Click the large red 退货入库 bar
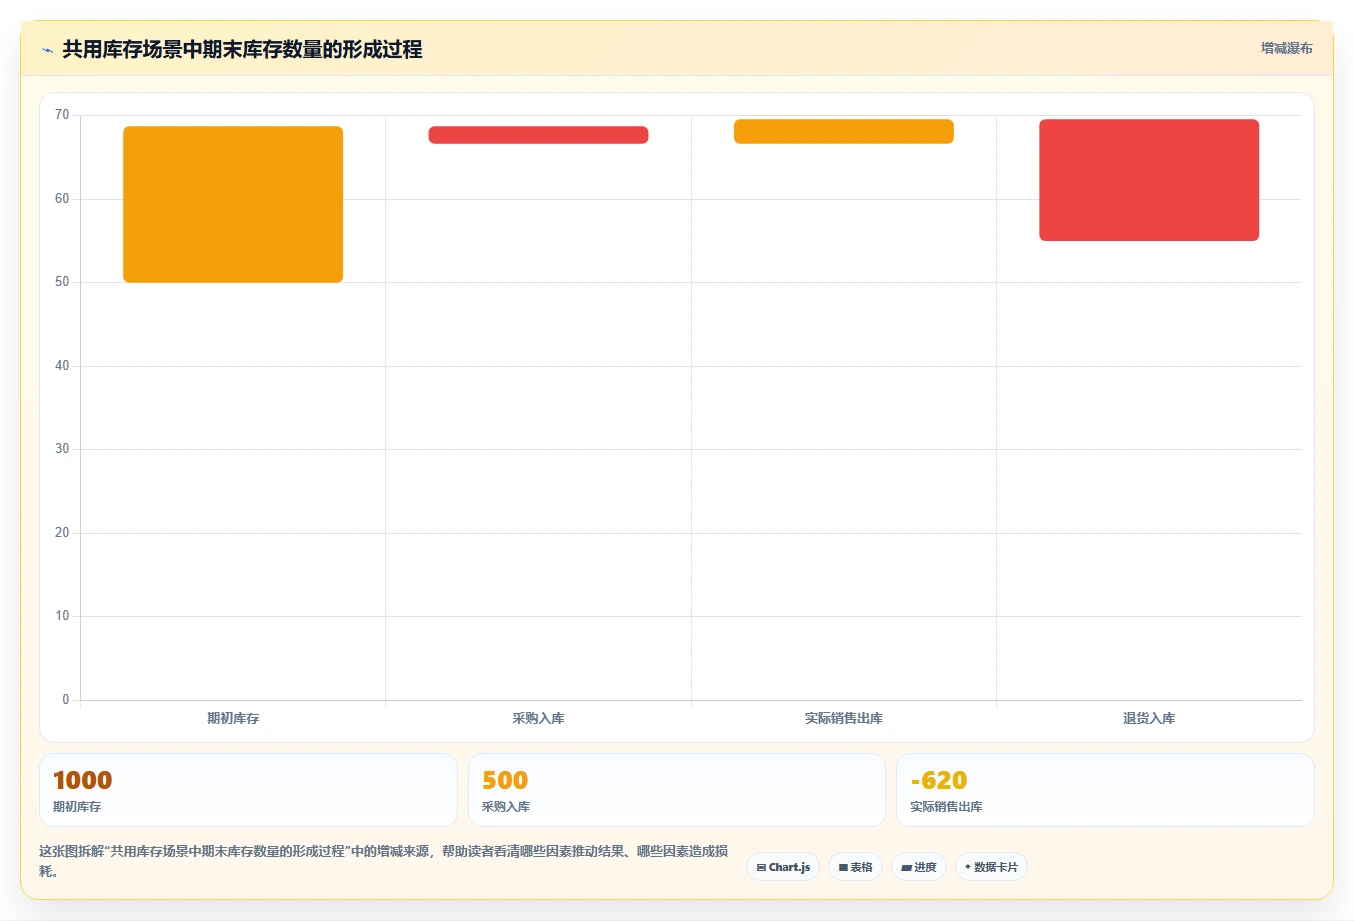The height and width of the screenshot is (921, 1354). coord(1148,180)
